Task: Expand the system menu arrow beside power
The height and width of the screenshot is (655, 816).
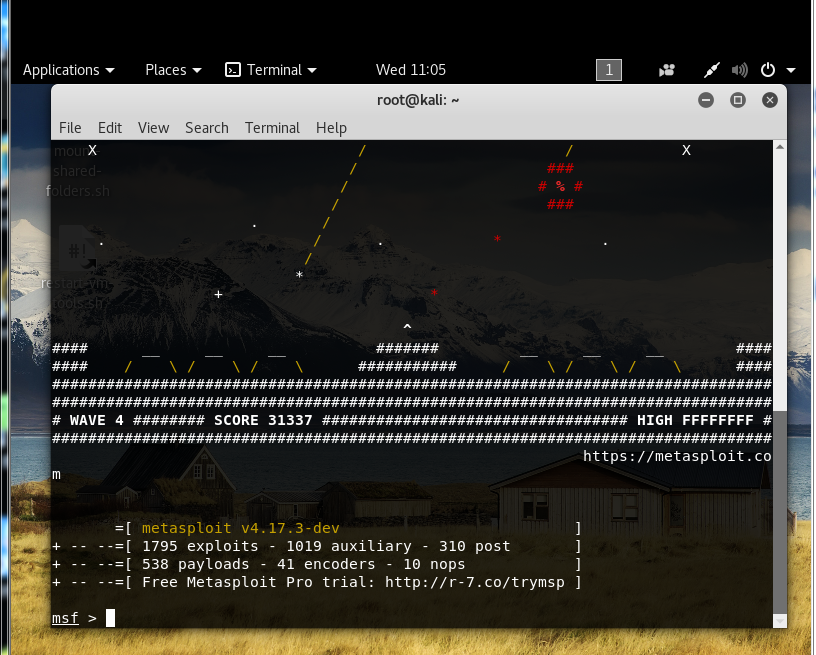Action: coord(790,70)
